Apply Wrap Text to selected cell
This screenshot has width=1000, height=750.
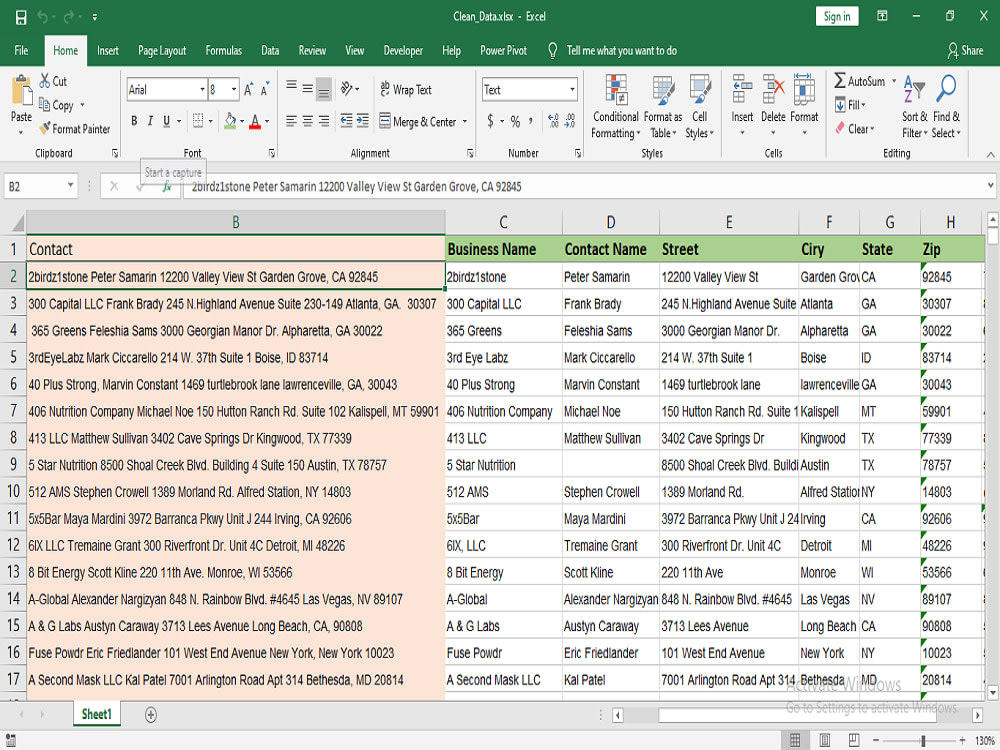point(403,89)
